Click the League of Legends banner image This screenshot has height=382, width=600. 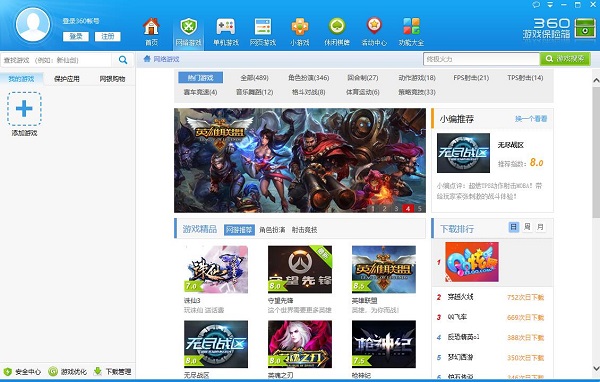click(x=300, y=160)
